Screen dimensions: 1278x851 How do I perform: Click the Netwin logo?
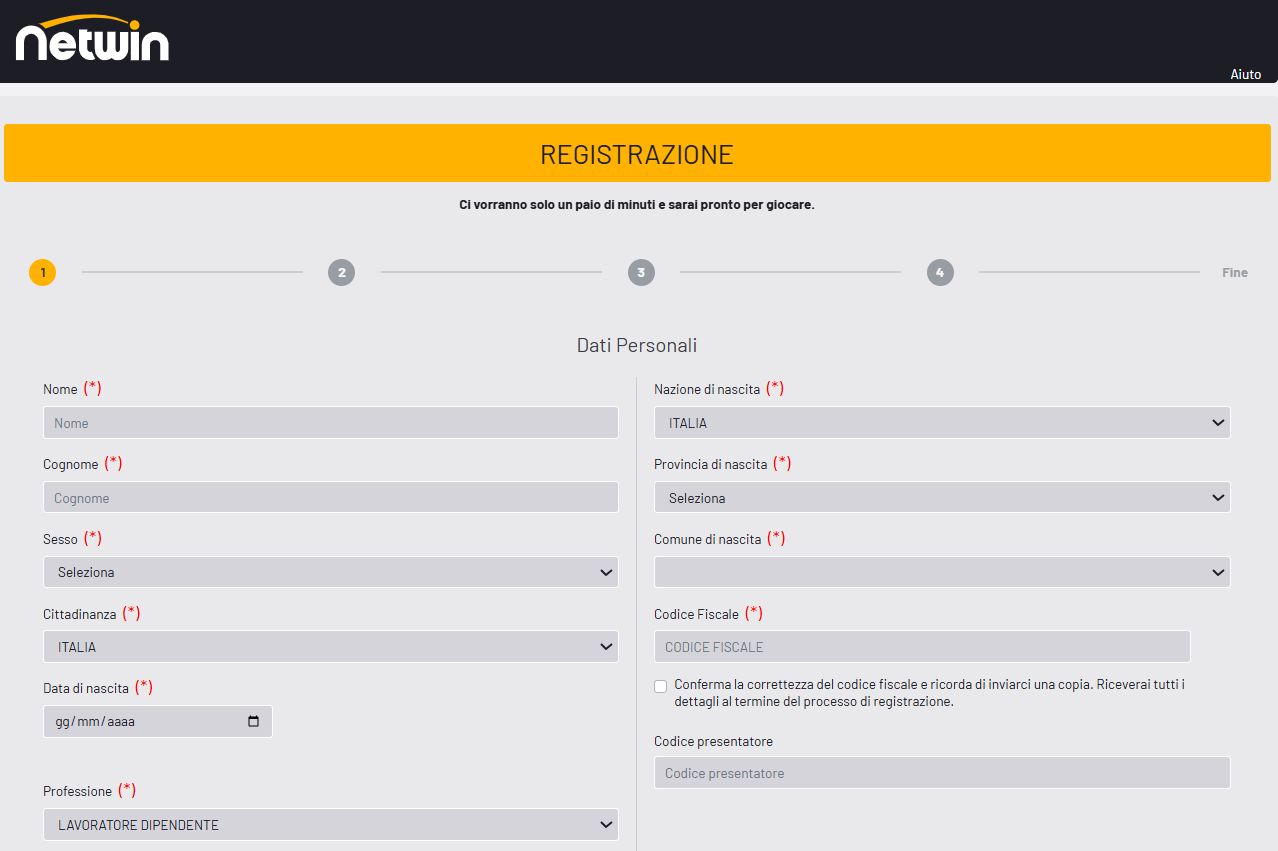tap(91, 41)
